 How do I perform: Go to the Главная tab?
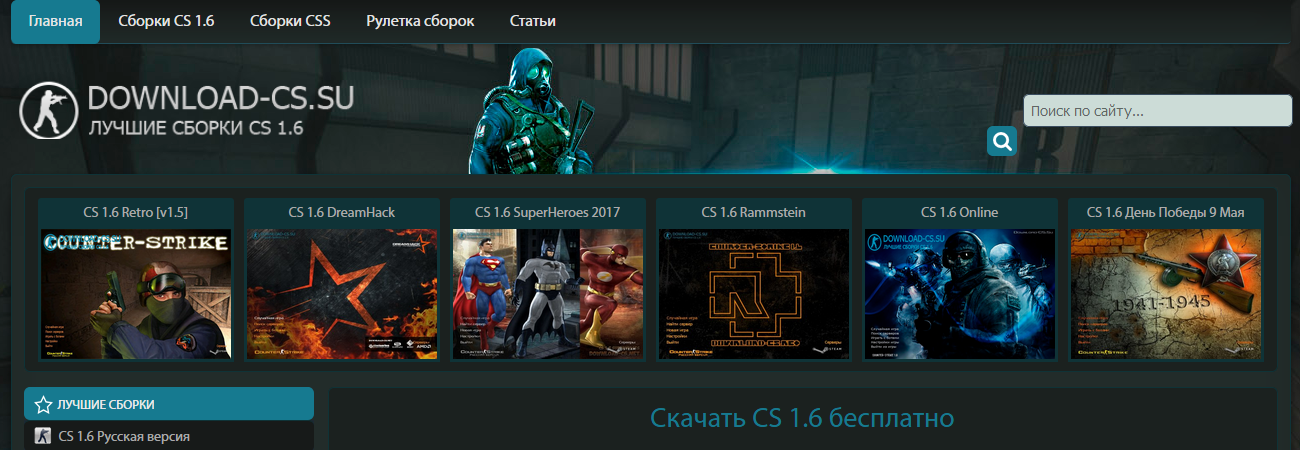click(x=55, y=21)
